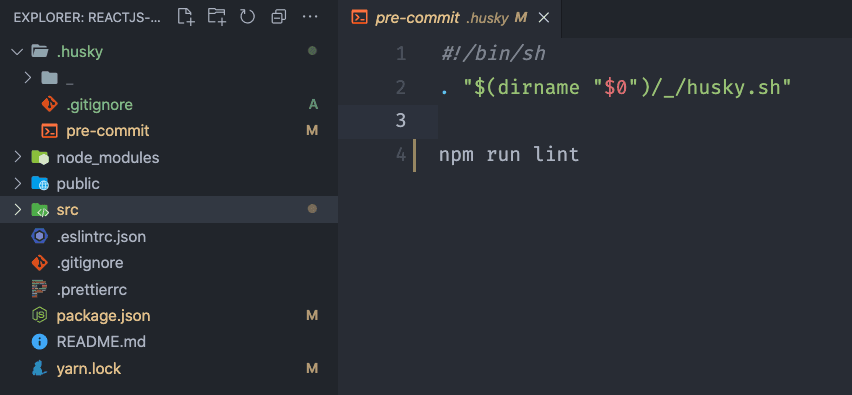Open the pre-commit file in tree
The image size is (852, 395).
[108, 131]
